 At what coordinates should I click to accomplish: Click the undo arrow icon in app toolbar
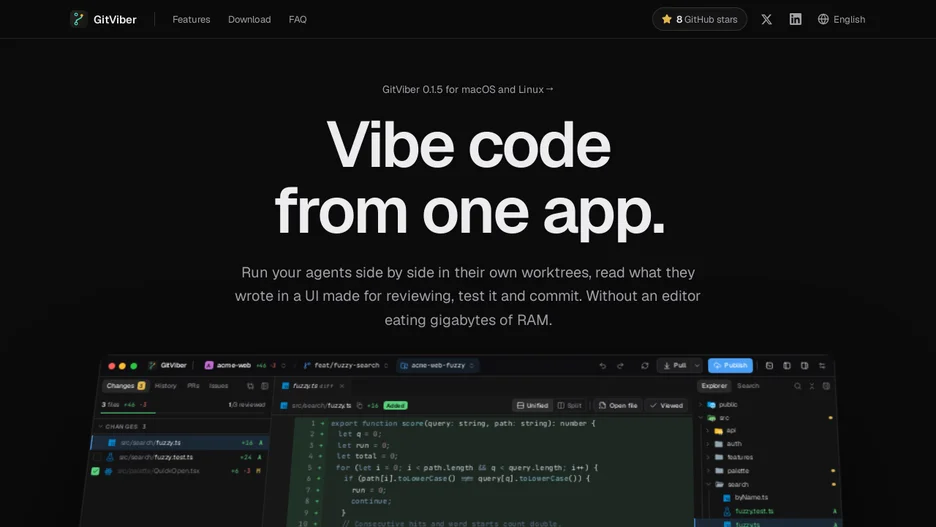pyautogui.click(x=603, y=366)
